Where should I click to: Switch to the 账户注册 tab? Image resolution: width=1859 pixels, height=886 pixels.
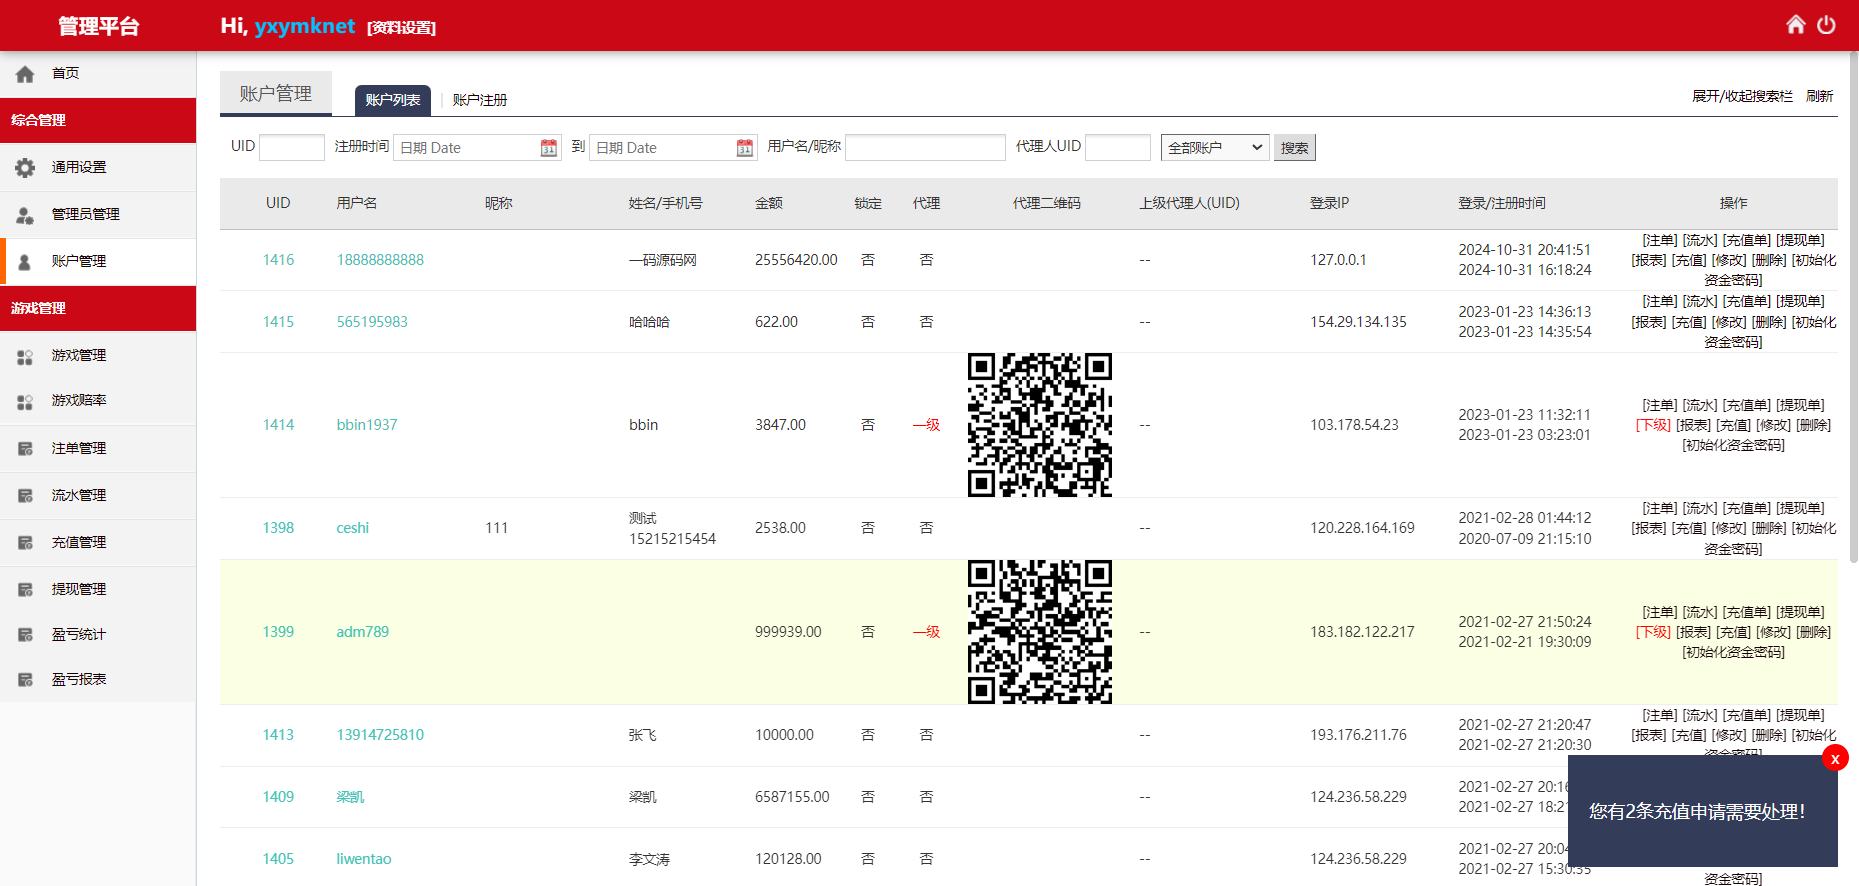click(480, 100)
